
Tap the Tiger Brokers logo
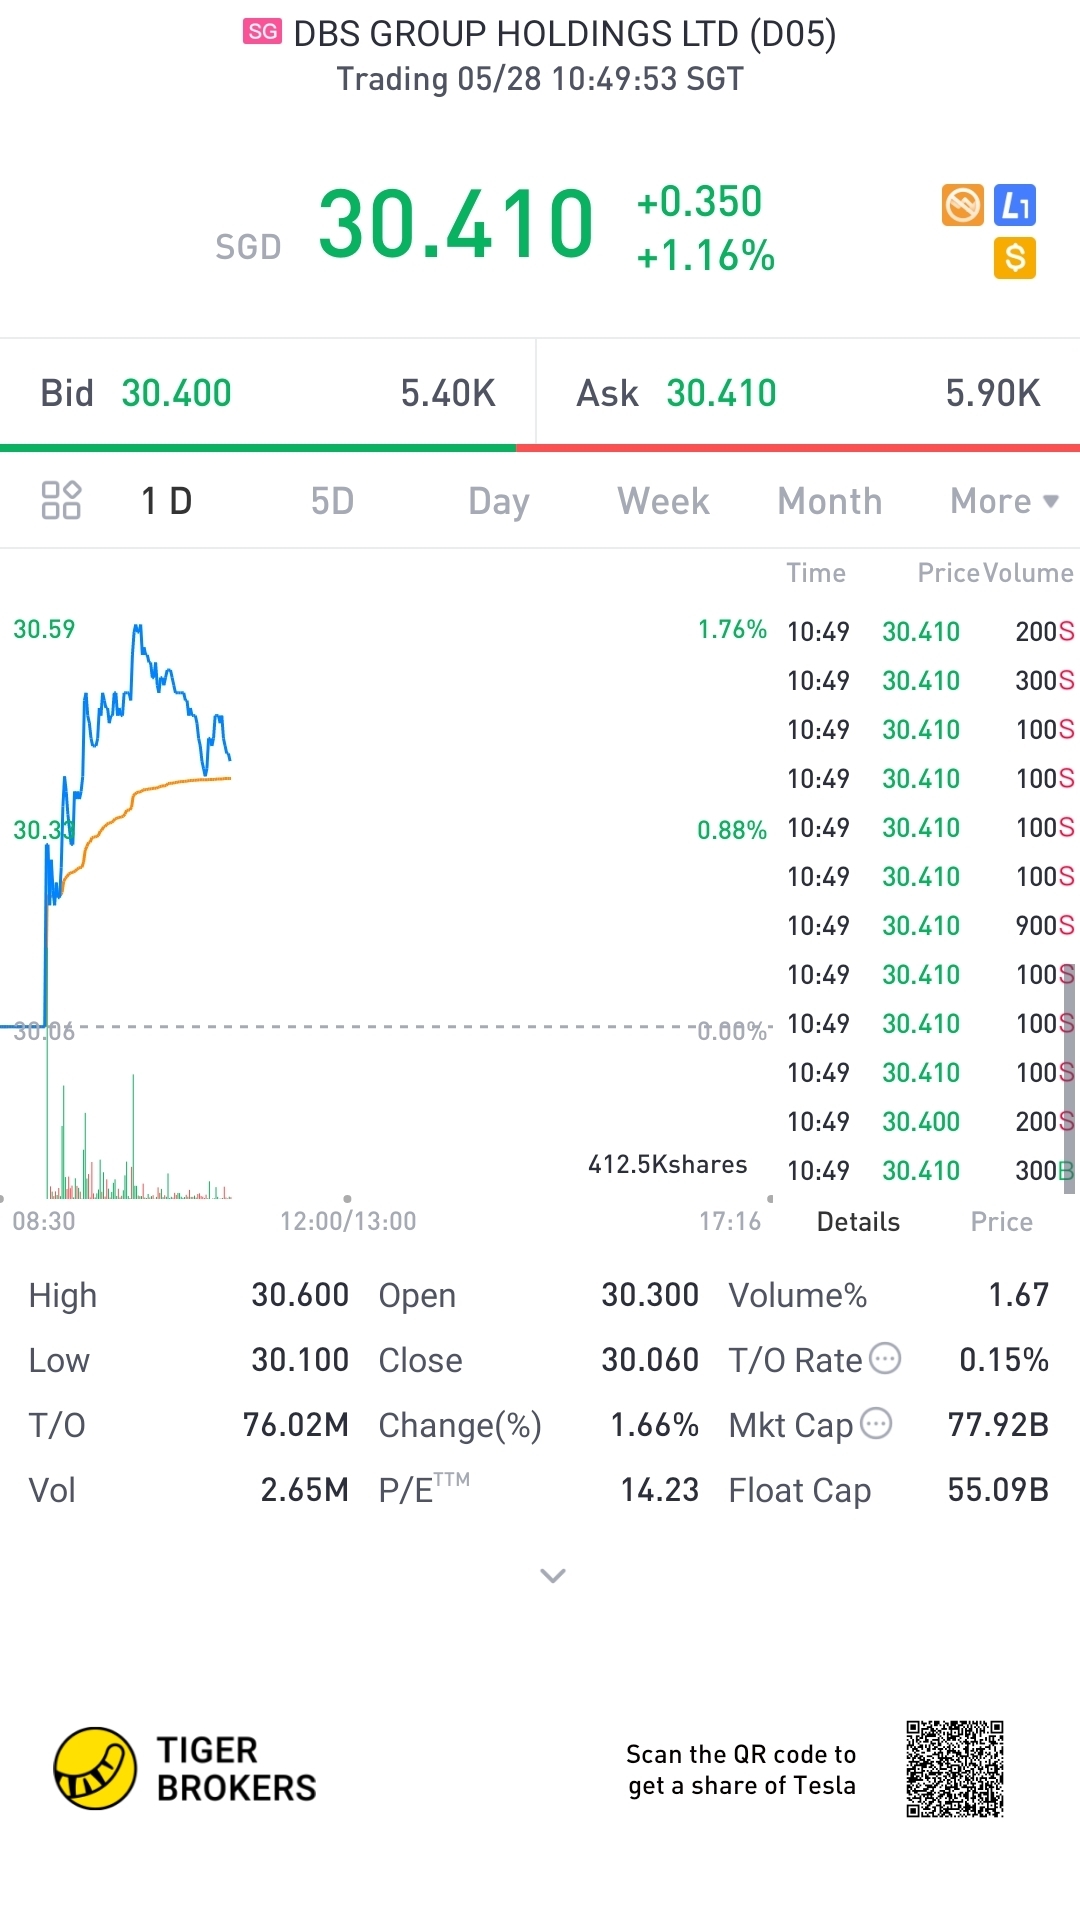point(185,1768)
